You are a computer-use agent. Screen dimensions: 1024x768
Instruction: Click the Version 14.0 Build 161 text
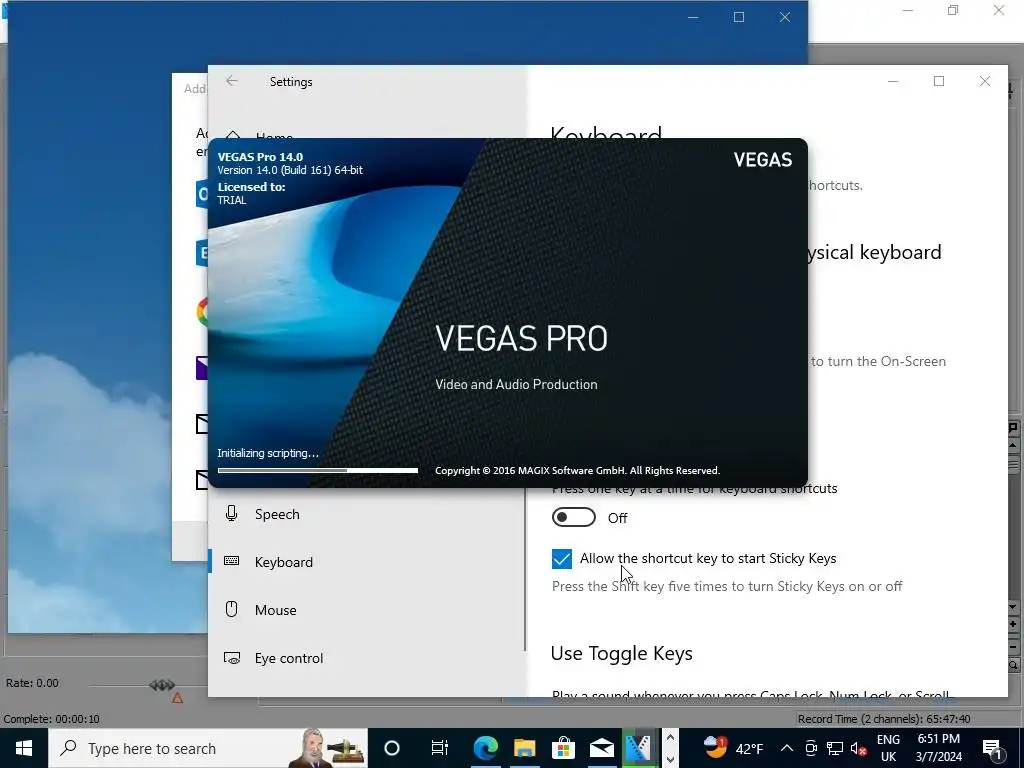[290, 170]
